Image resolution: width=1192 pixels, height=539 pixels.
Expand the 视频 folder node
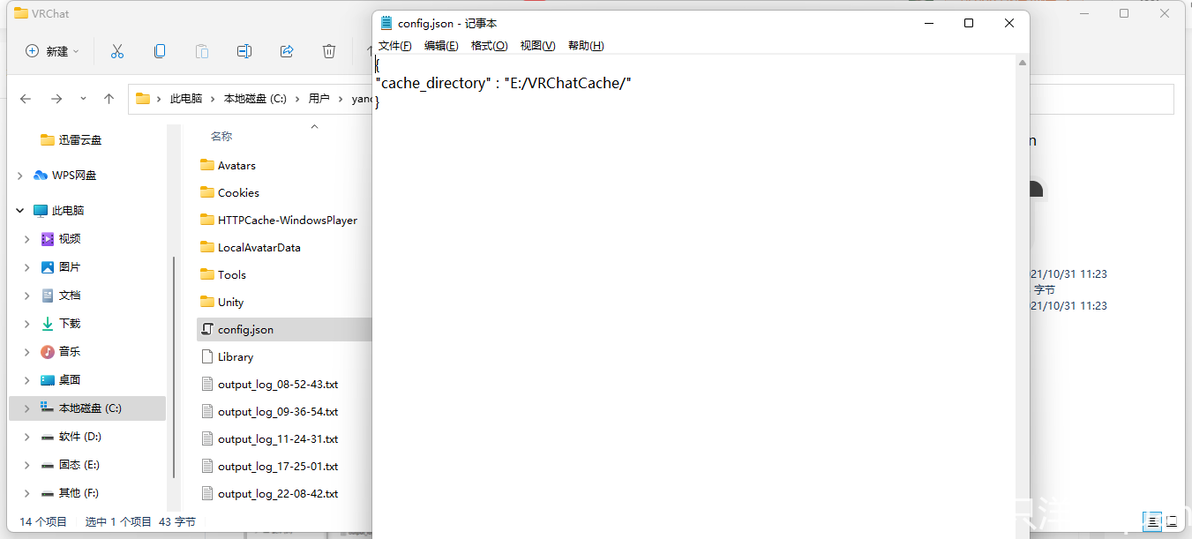point(27,239)
